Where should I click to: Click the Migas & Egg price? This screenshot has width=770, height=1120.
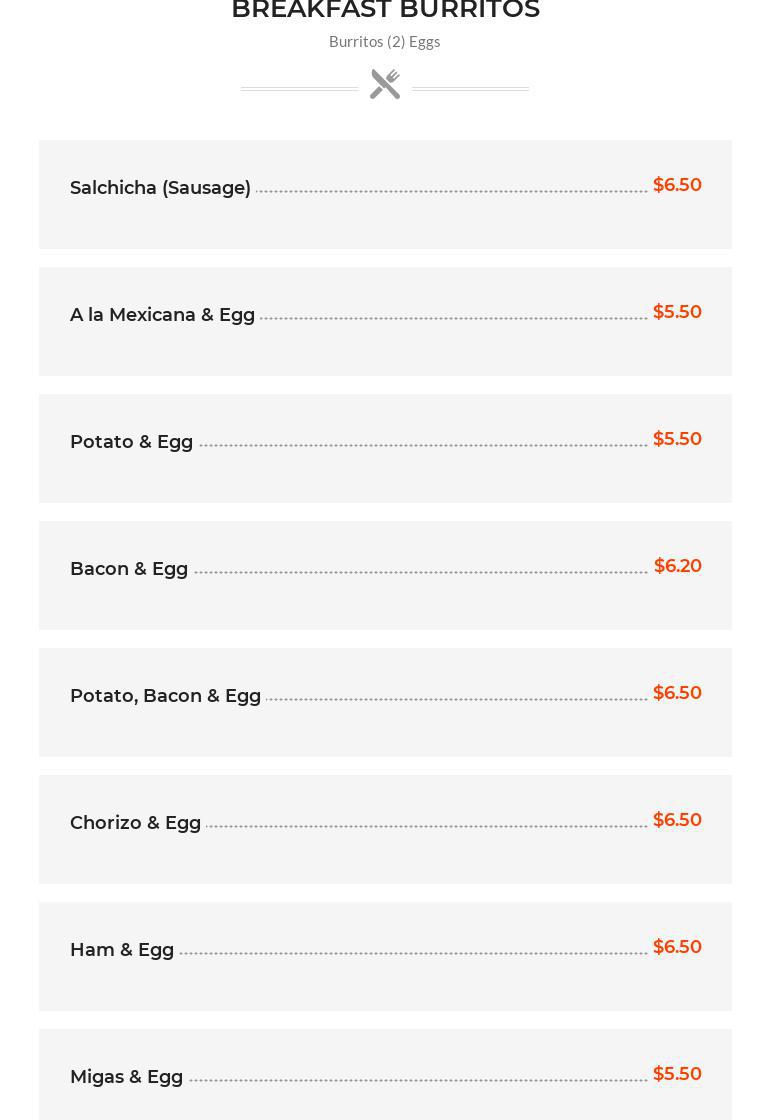click(x=677, y=1074)
